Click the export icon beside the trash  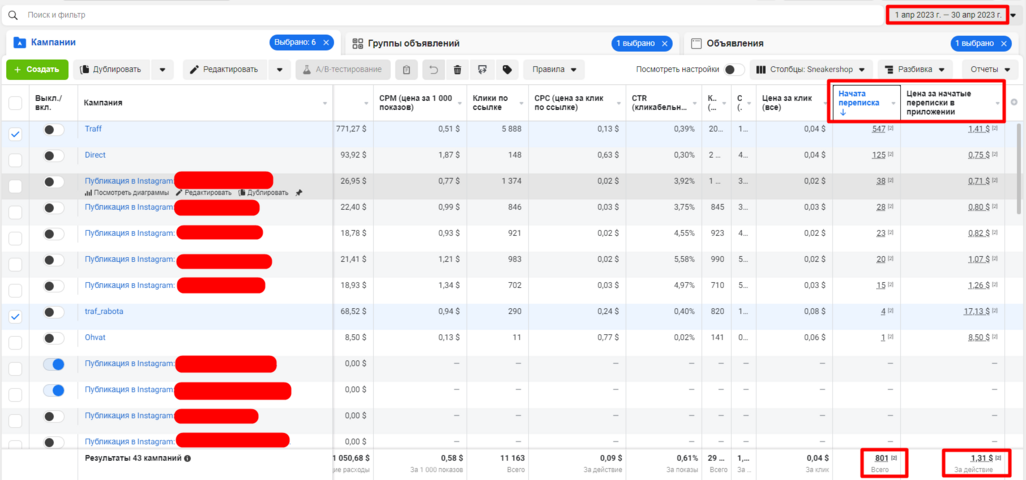483,70
